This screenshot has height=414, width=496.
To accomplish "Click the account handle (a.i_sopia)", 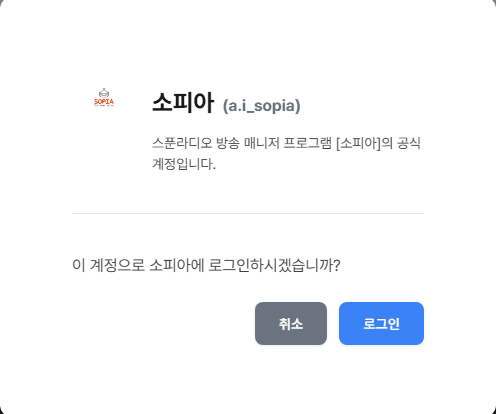I will [262, 106].
